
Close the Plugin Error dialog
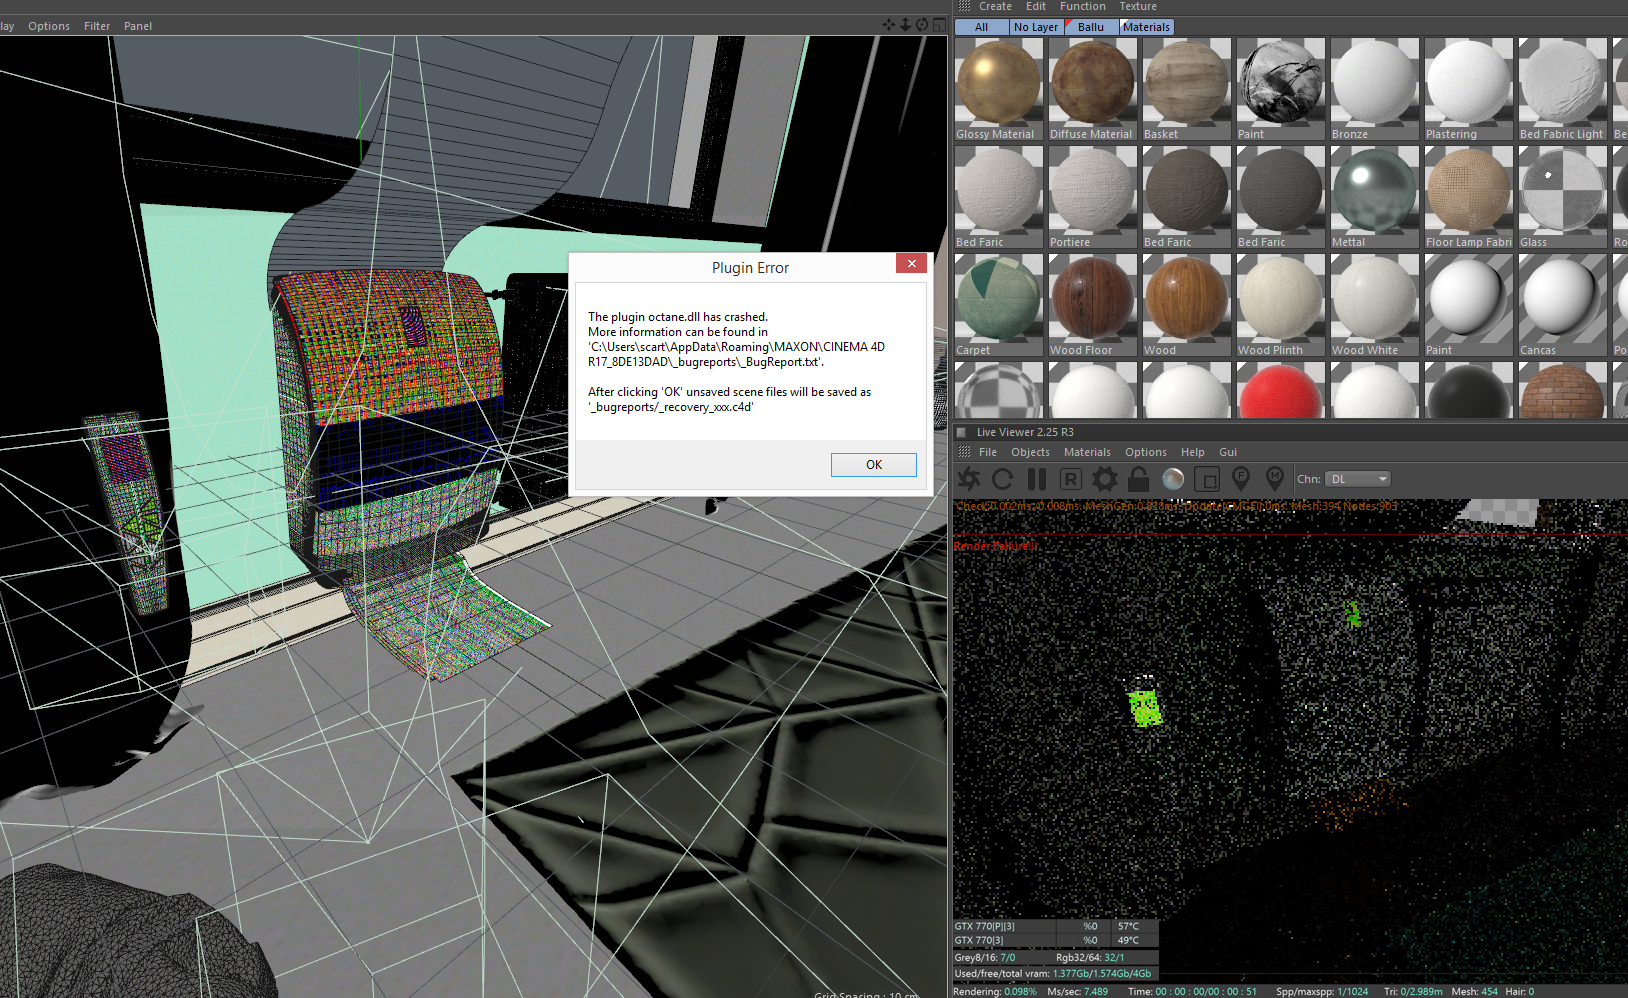click(911, 264)
